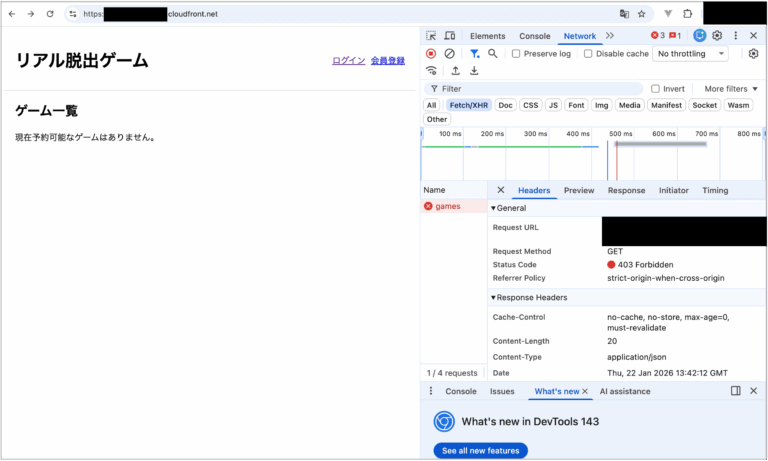
Task: Click the ログイン link
Action: [348, 61]
